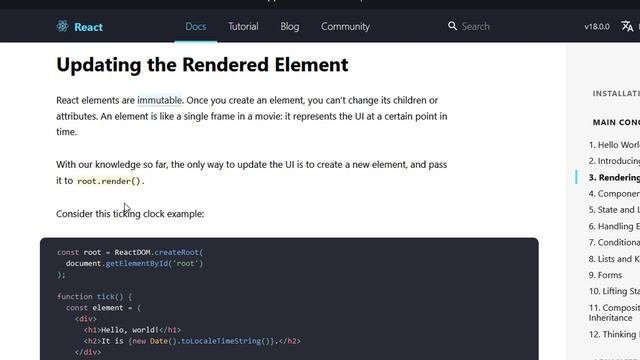Click the 'const root = ReactDOM.createRoot(' code line

coord(130,252)
